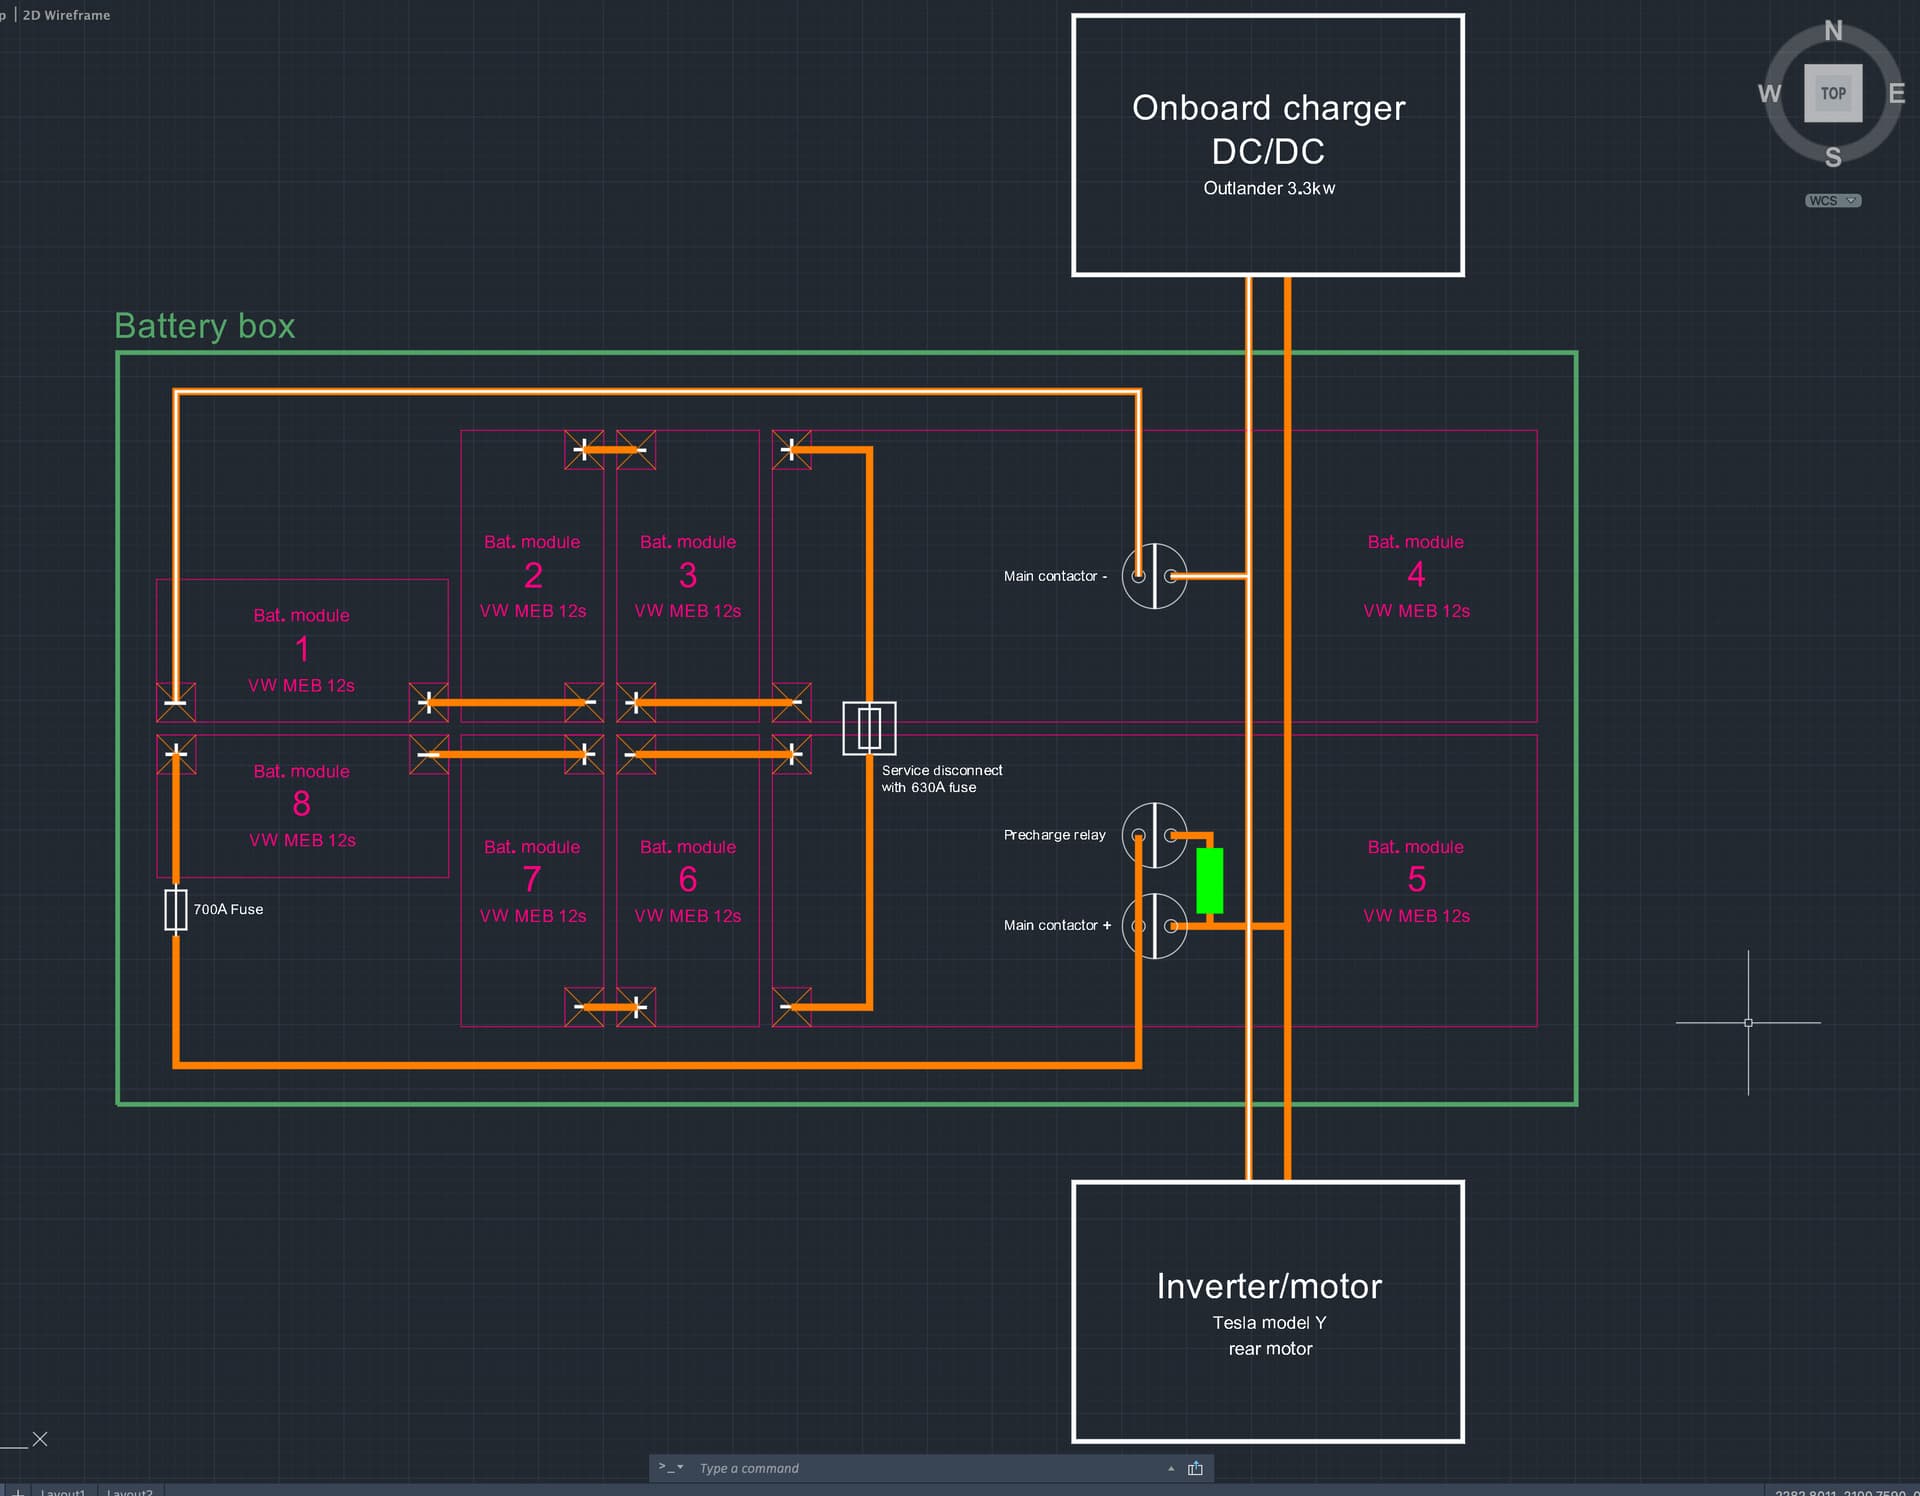Click the E compass direction on ViewCube
The width and height of the screenshot is (1920, 1496).
tap(1896, 94)
